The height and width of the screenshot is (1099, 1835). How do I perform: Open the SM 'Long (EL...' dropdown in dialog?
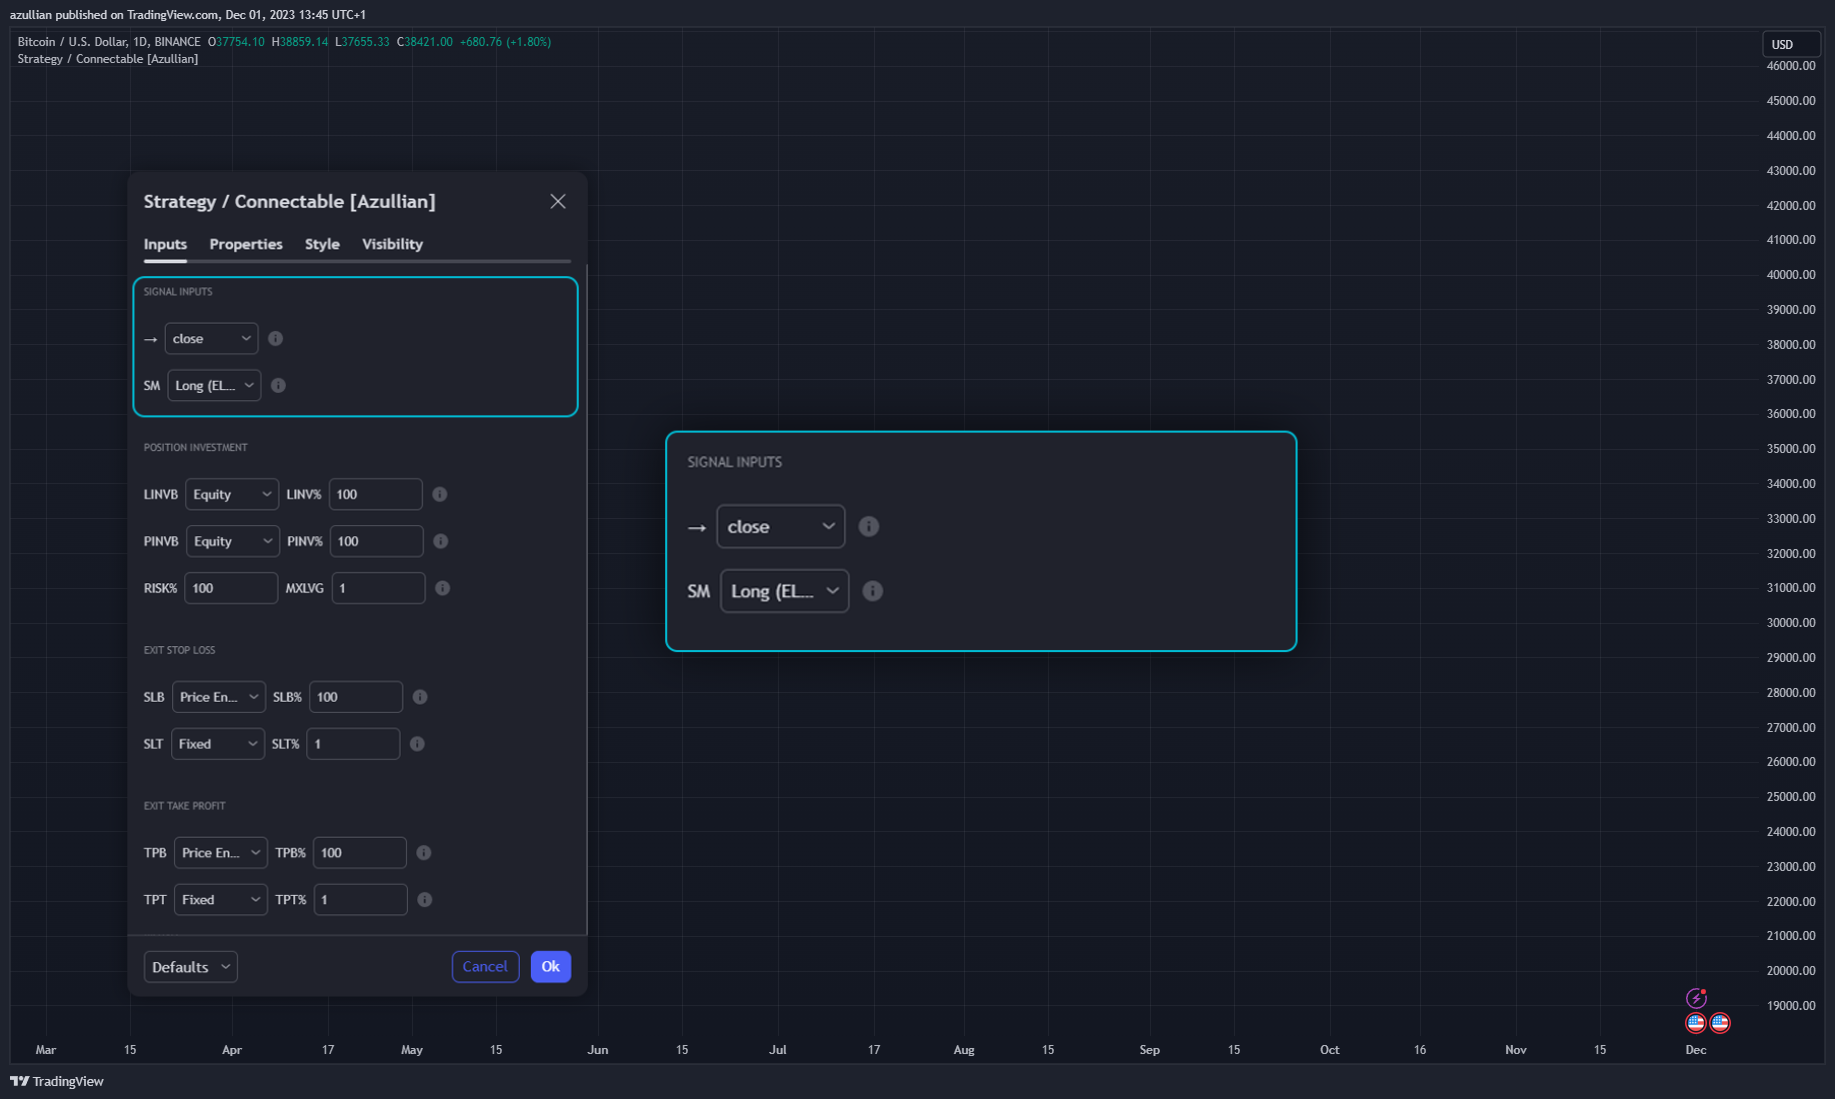coord(214,385)
